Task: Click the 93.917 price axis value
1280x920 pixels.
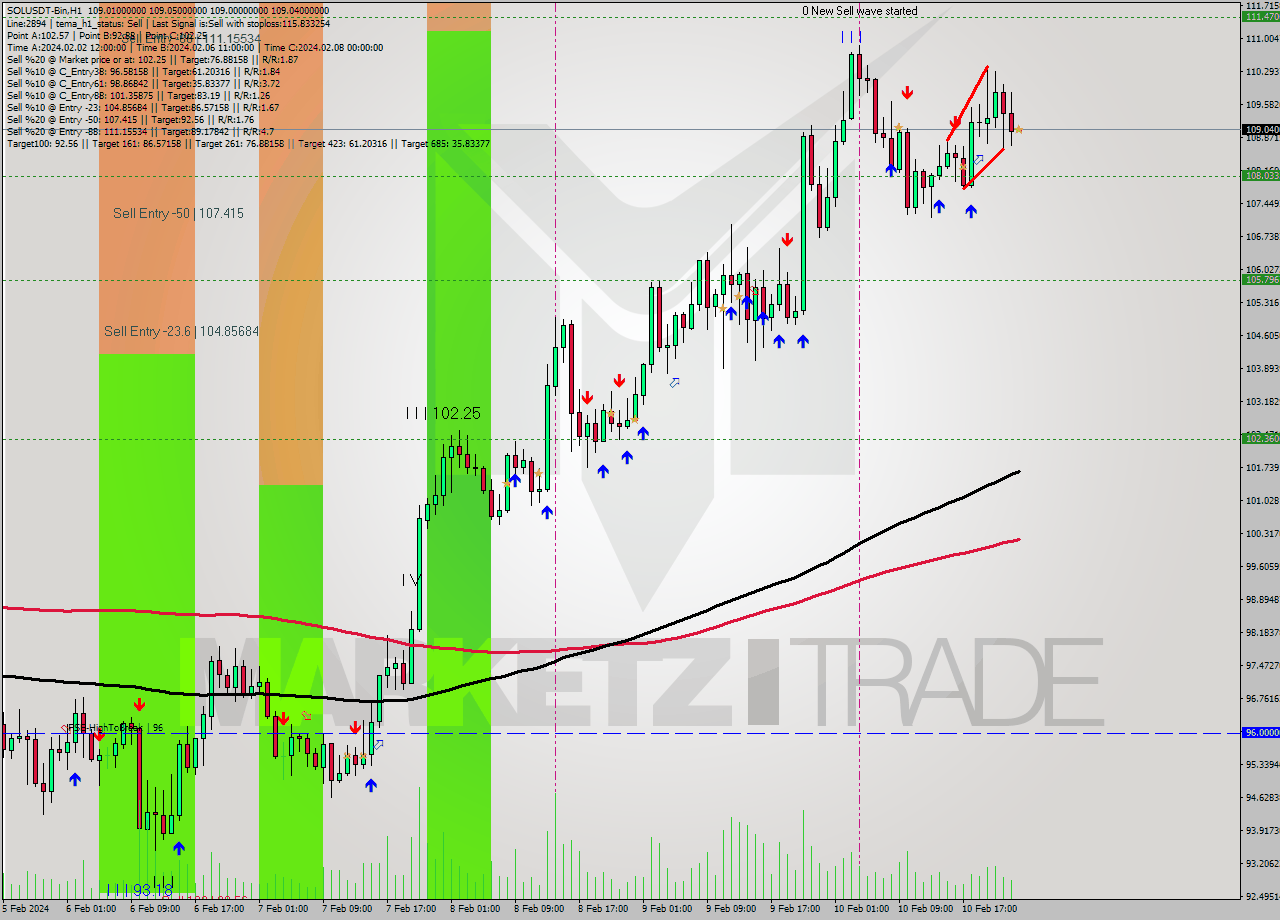Action: click(x=1262, y=830)
